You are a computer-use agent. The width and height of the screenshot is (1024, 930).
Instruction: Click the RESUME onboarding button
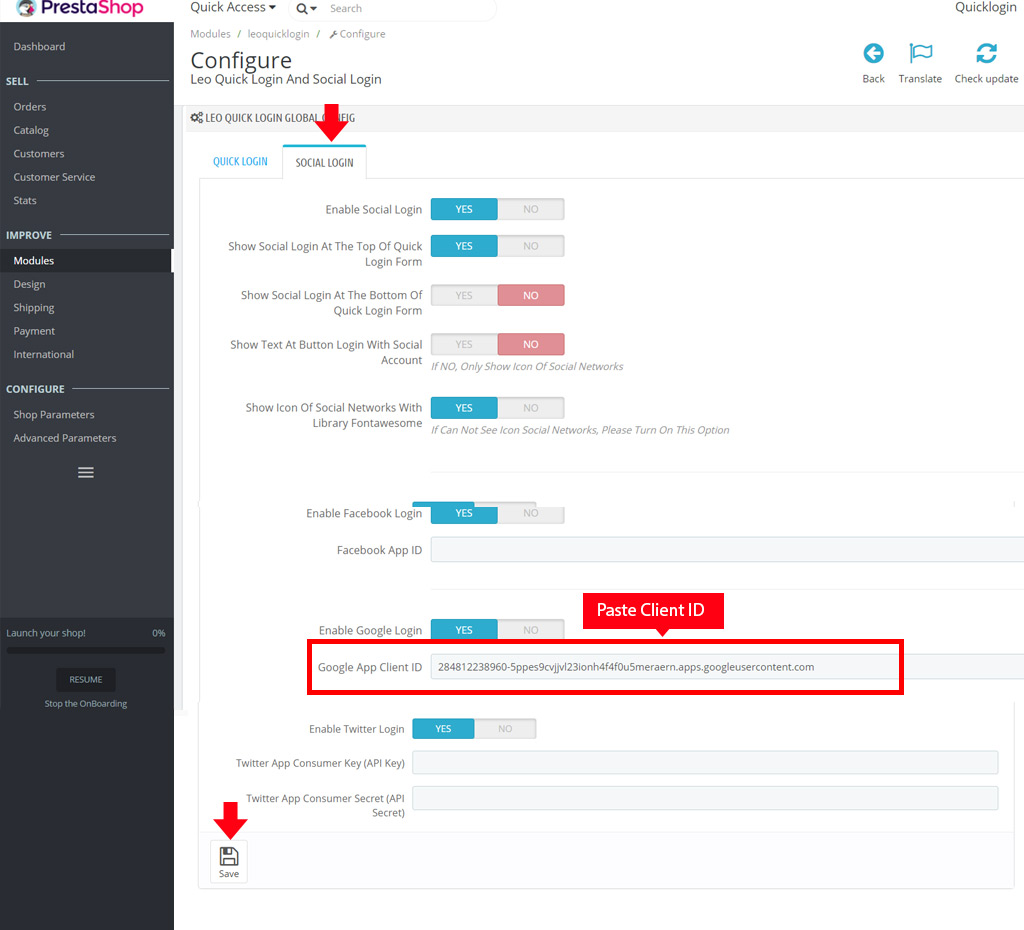(86, 679)
